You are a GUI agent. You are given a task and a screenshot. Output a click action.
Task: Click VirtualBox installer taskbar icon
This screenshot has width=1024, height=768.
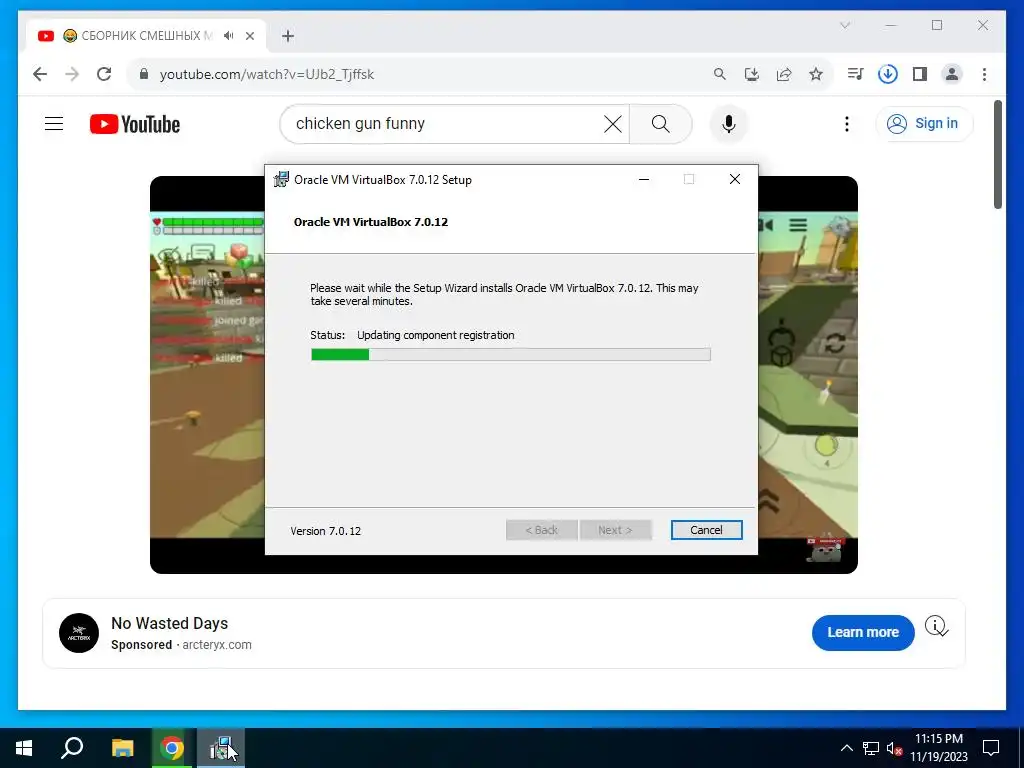click(x=221, y=748)
